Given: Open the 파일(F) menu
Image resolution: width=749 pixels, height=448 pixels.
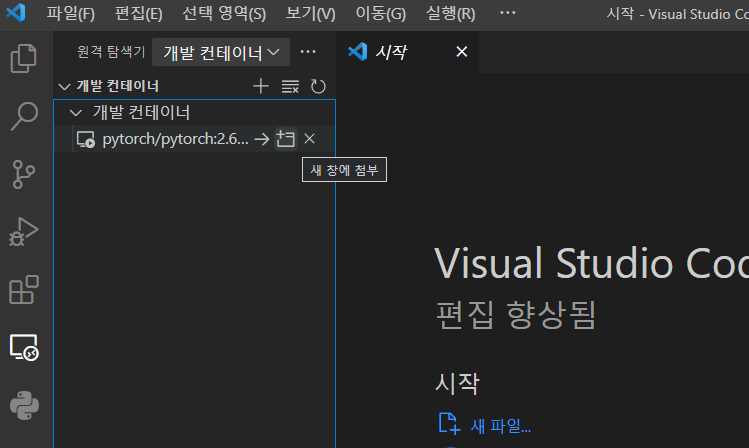Looking at the screenshot, I should 71,14.
